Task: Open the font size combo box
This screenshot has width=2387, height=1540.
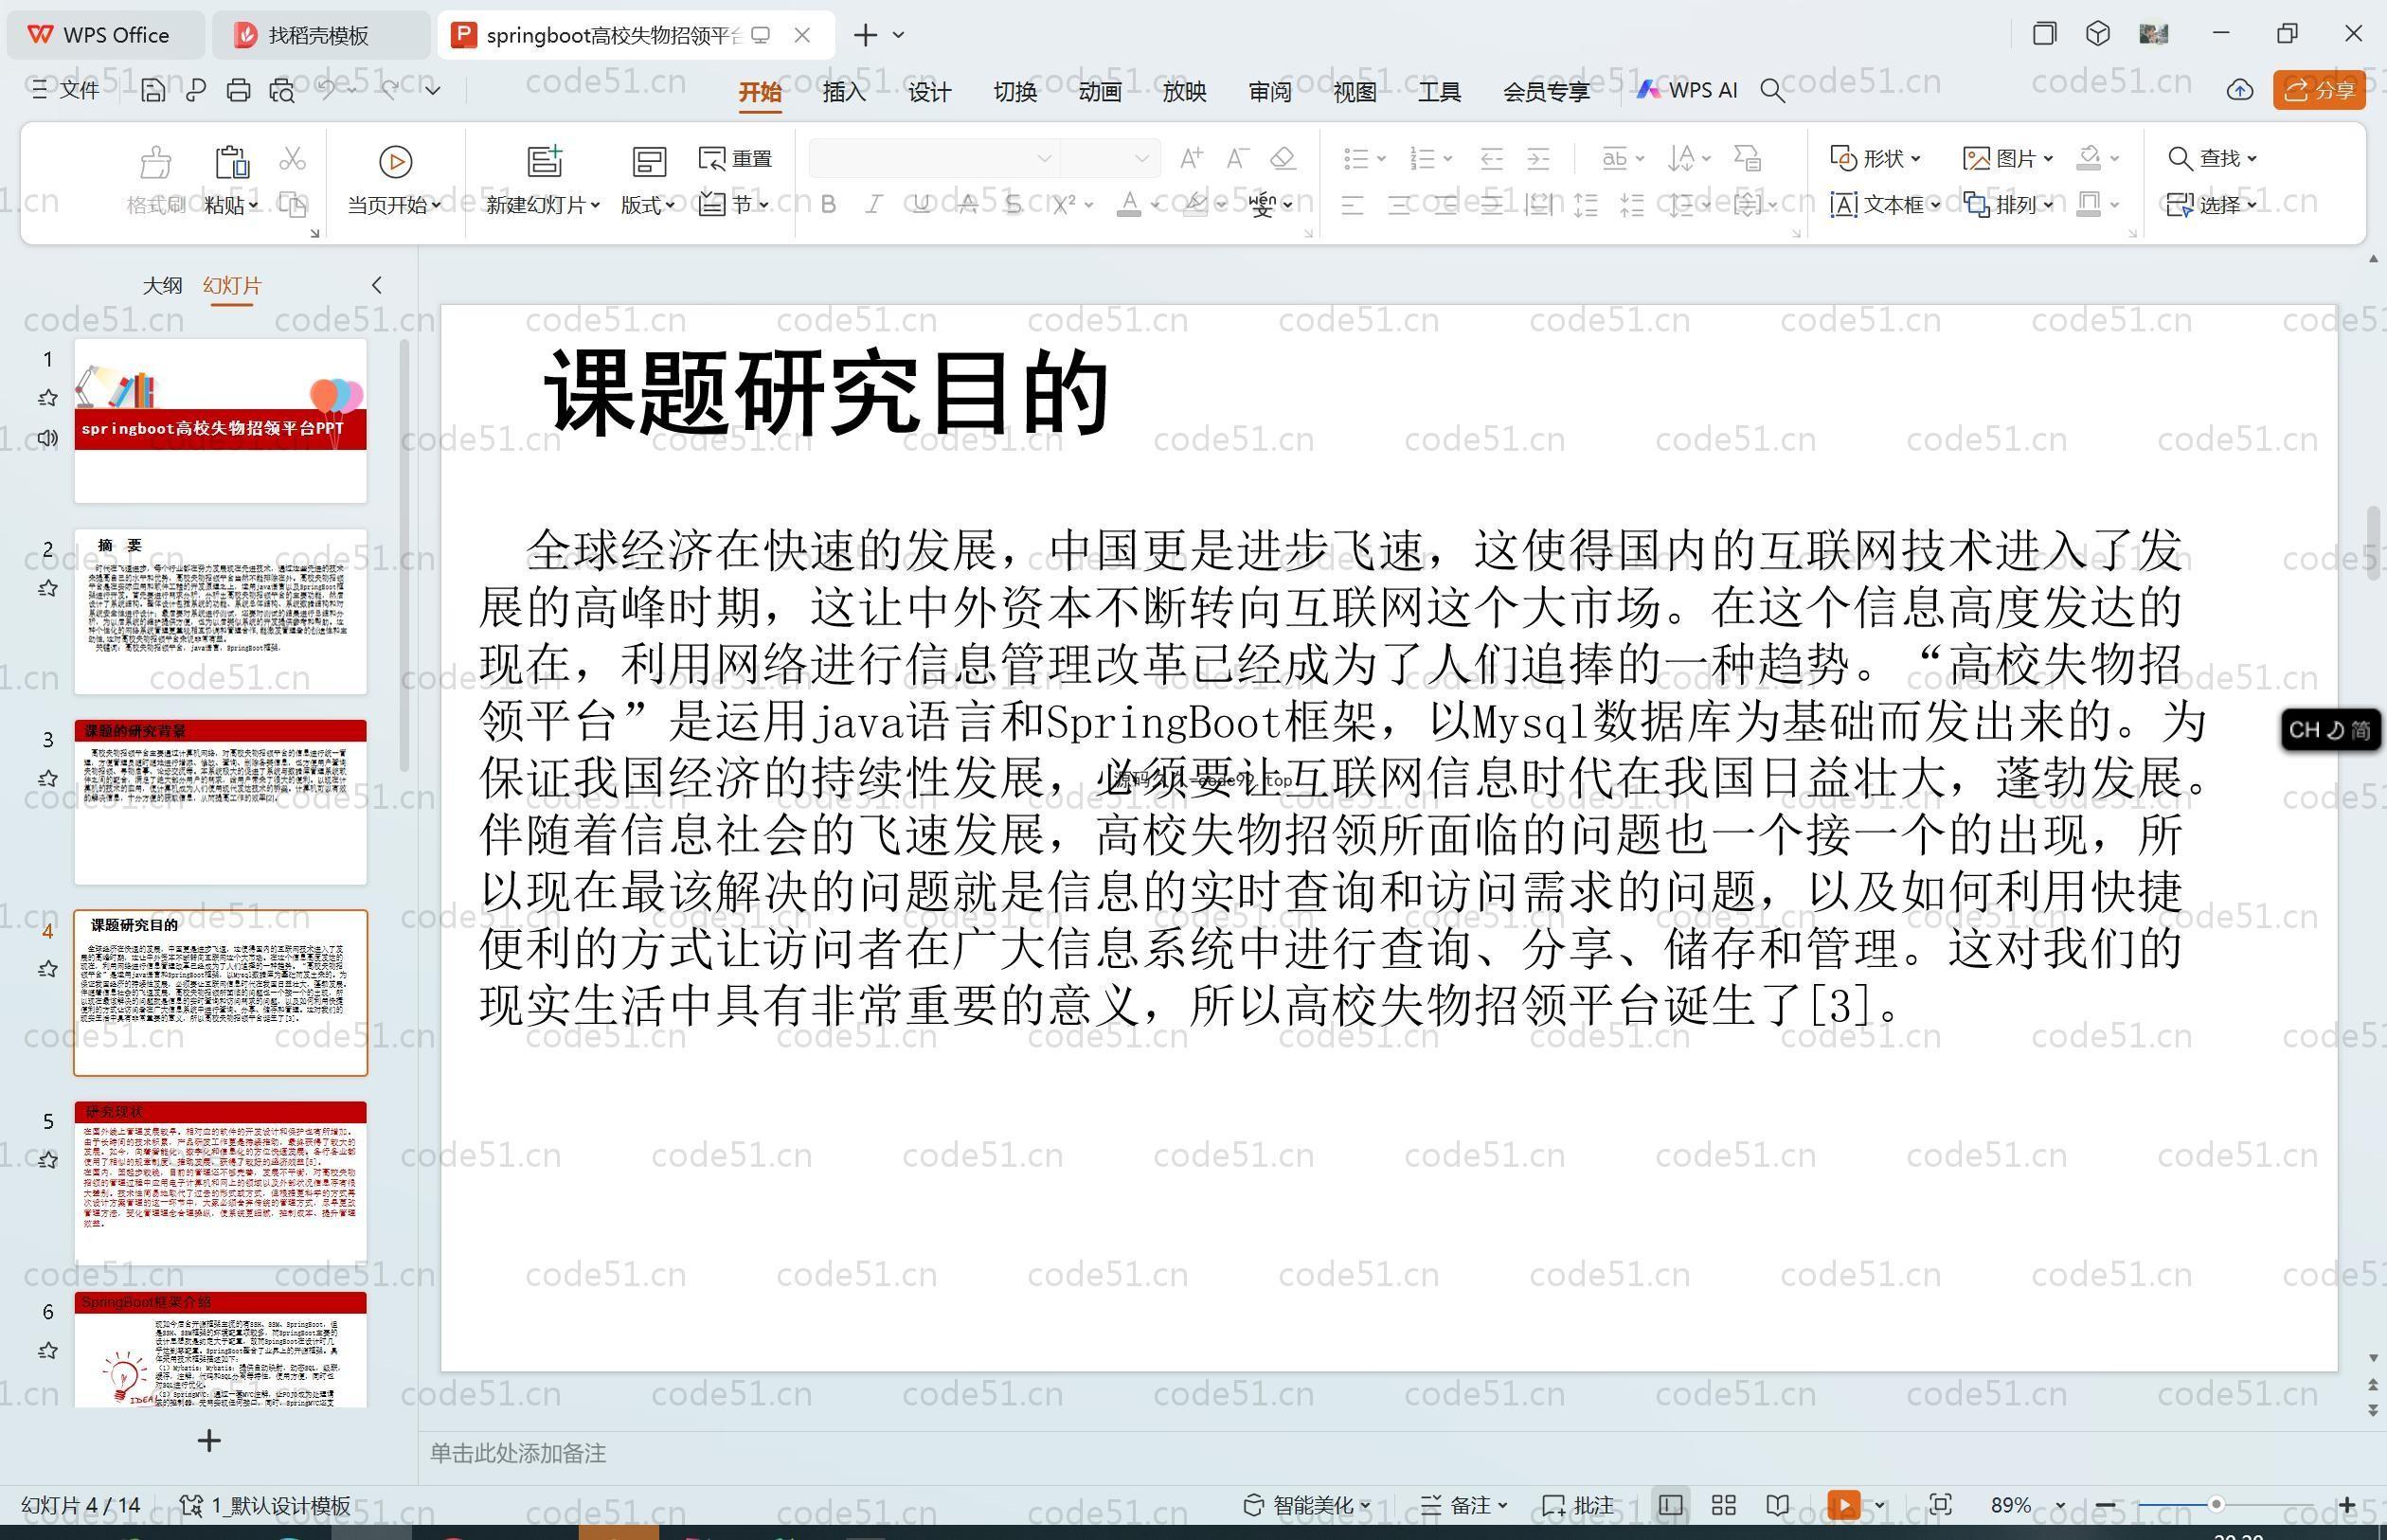Action: click(1109, 158)
